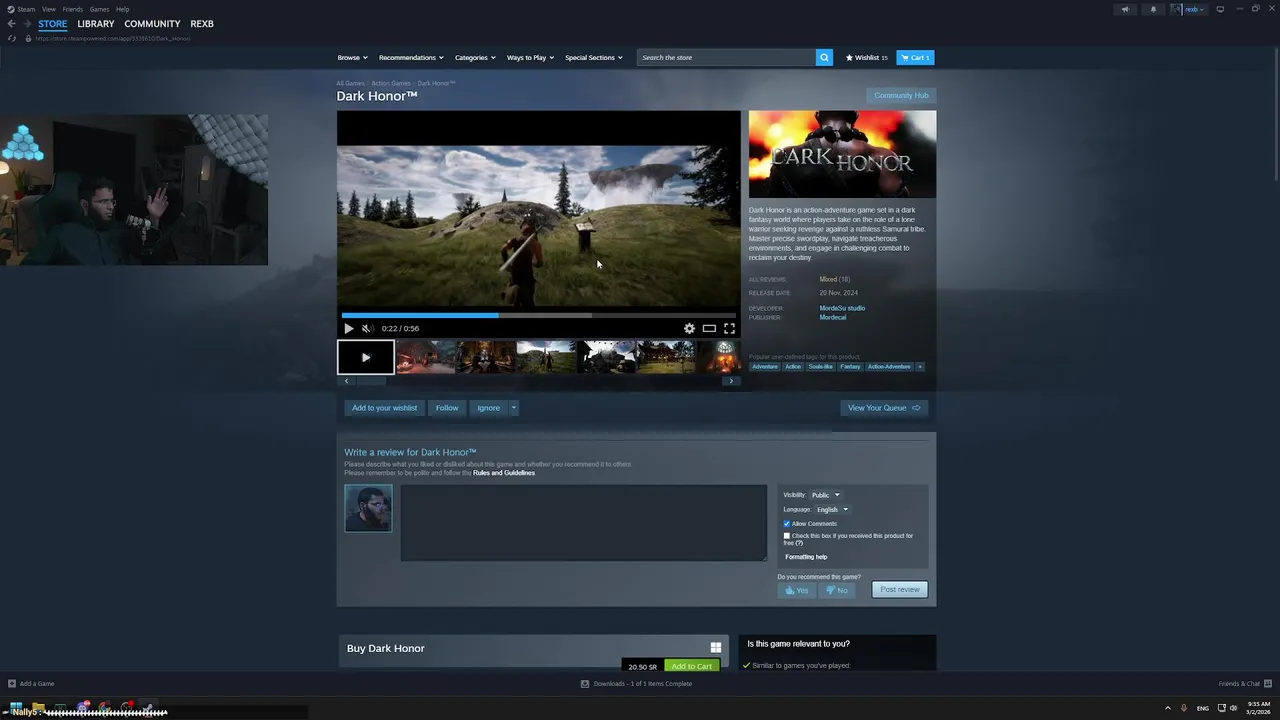Toggle the Allow Comments checkbox
Viewport: 1280px width, 720px height.
click(x=787, y=524)
